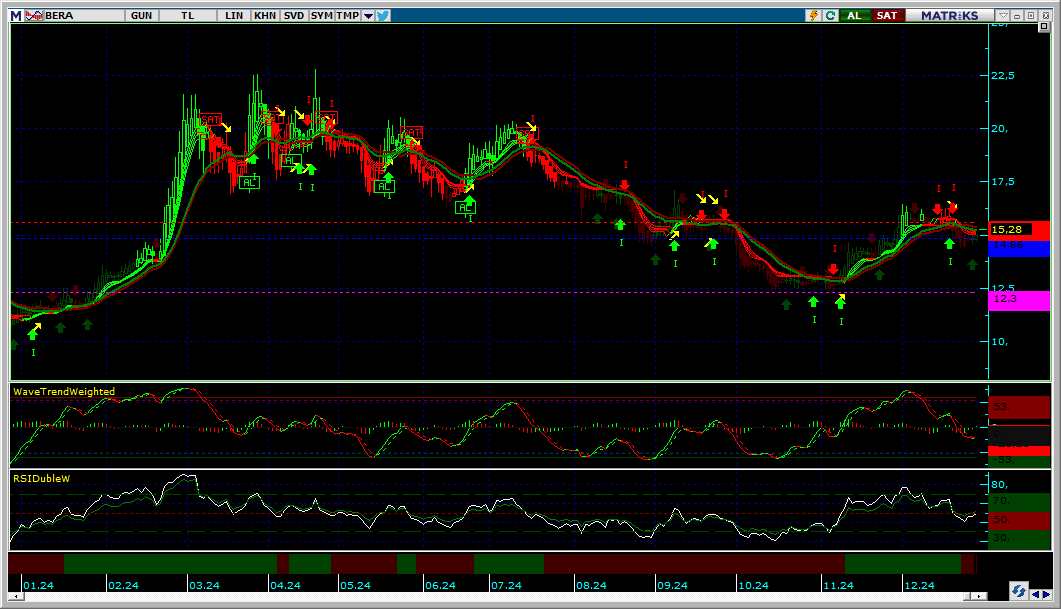Open the TMP template option
Image resolution: width=1061 pixels, height=609 pixels.
(348, 16)
